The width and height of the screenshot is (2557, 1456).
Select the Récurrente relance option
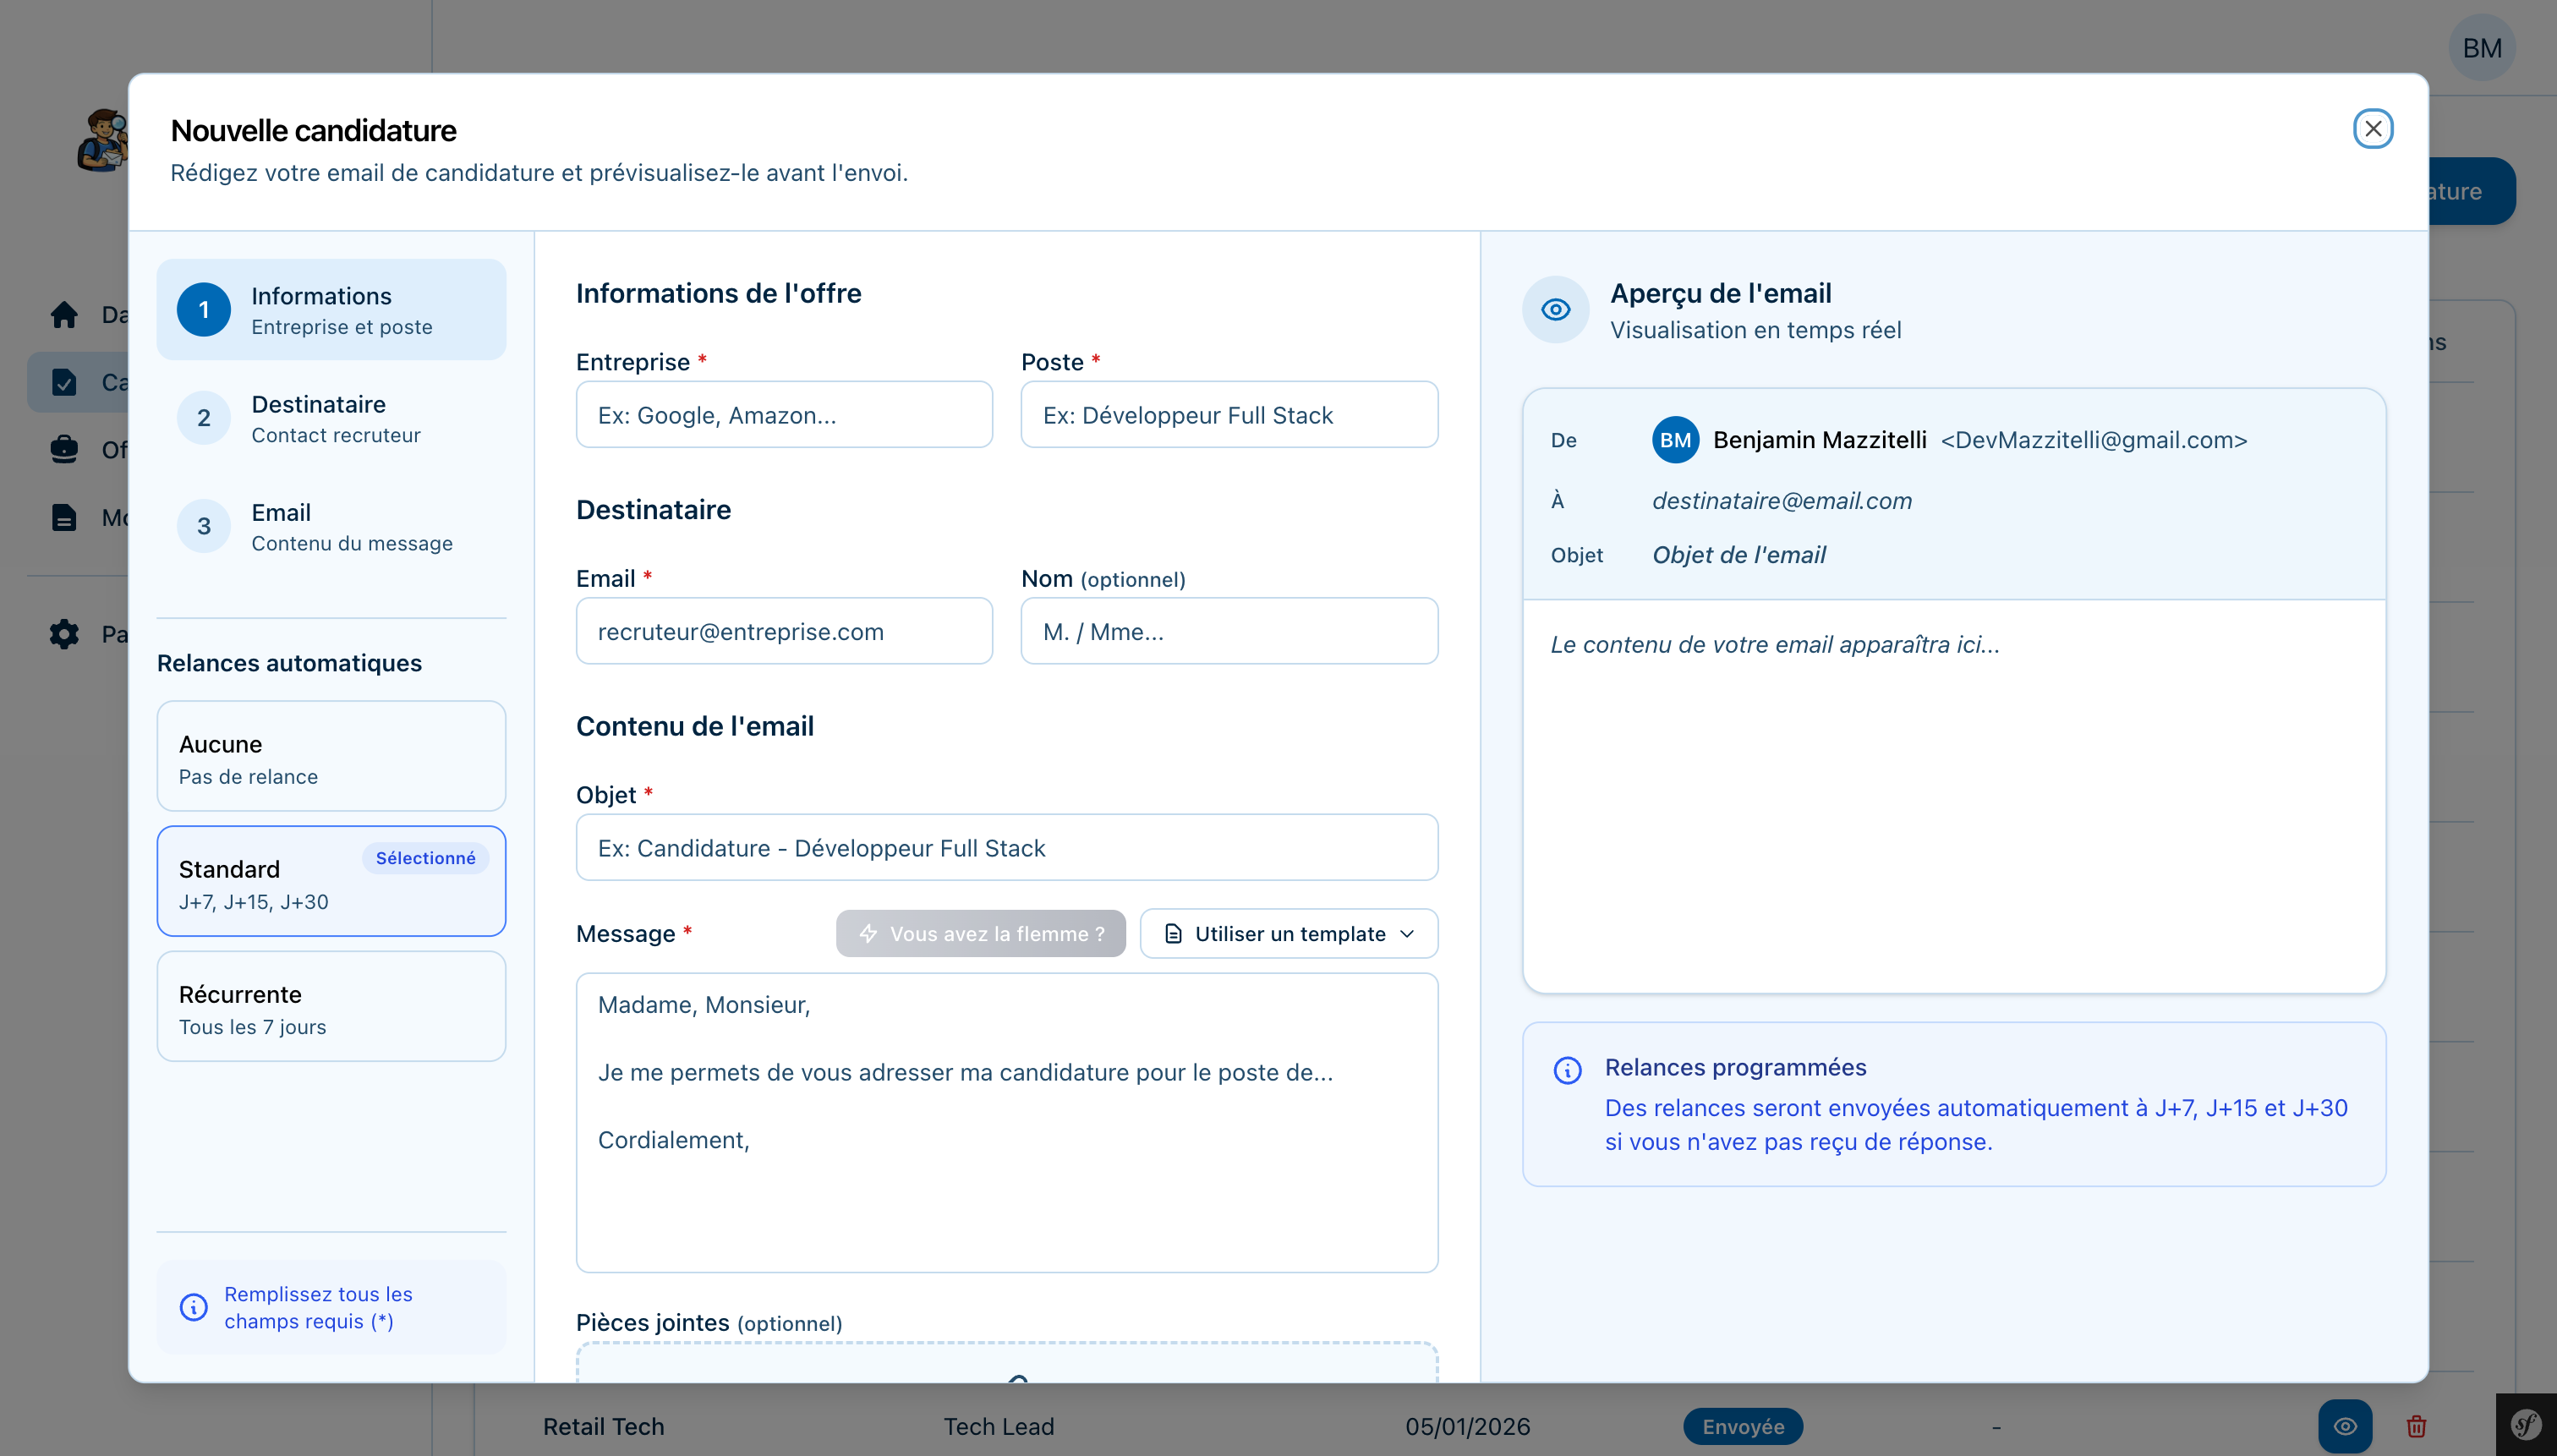pos(331,1007)
